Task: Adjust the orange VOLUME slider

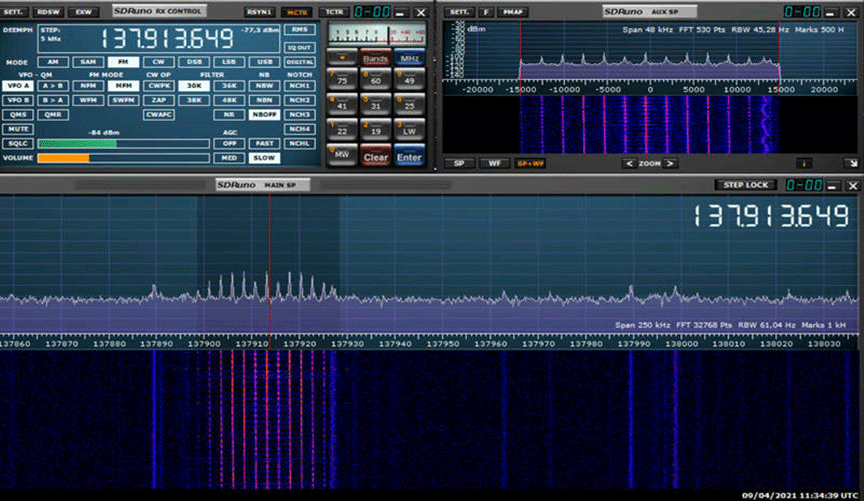Action: coord(123,158)
